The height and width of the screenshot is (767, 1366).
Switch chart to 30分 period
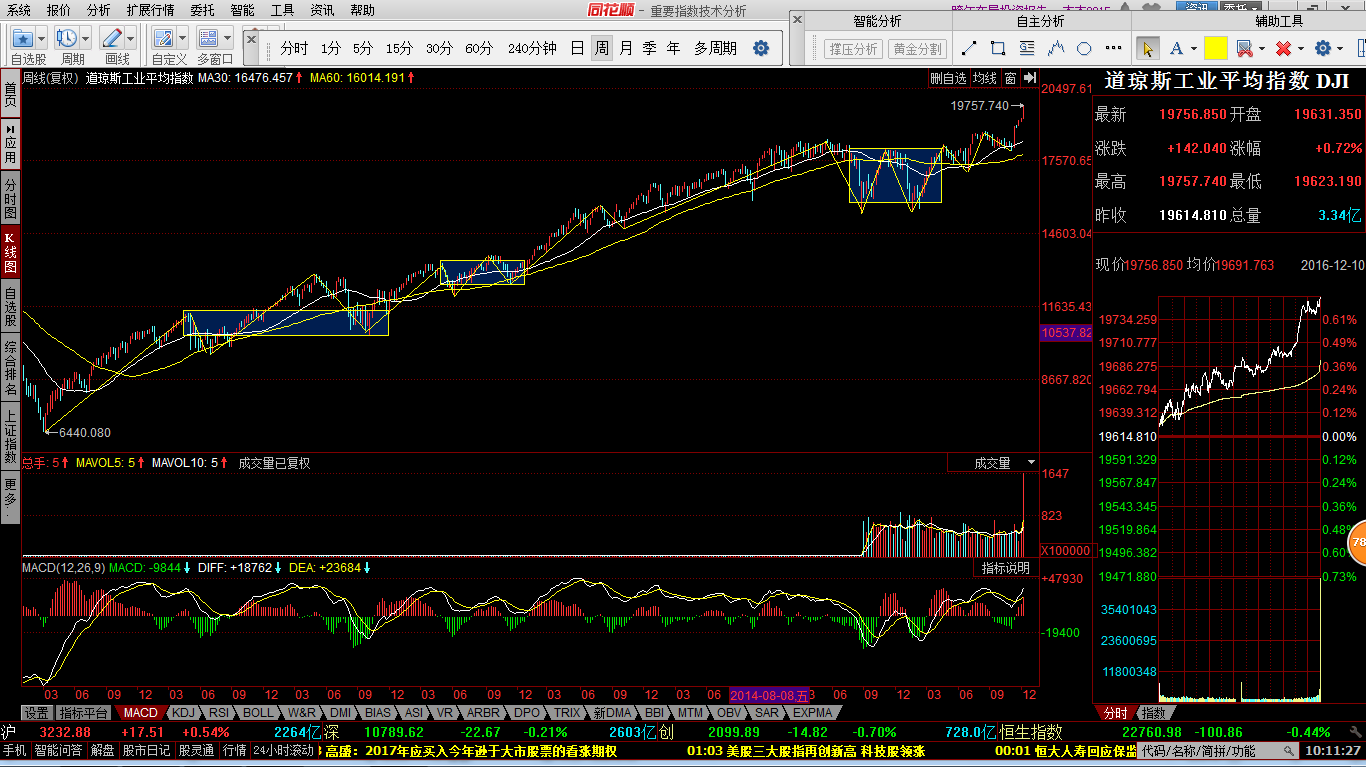coord(439,48)
